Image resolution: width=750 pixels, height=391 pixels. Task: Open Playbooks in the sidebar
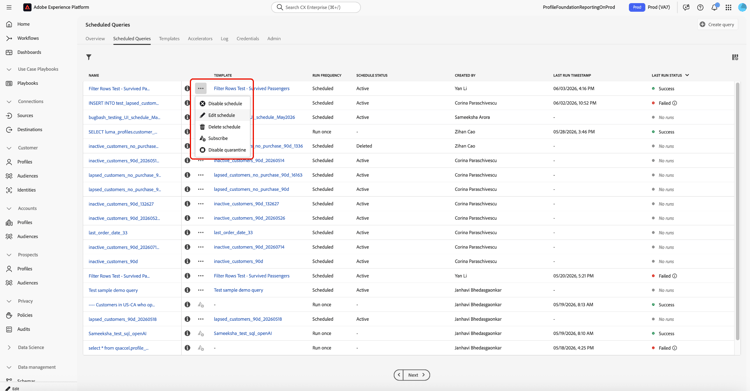point(27,83)
